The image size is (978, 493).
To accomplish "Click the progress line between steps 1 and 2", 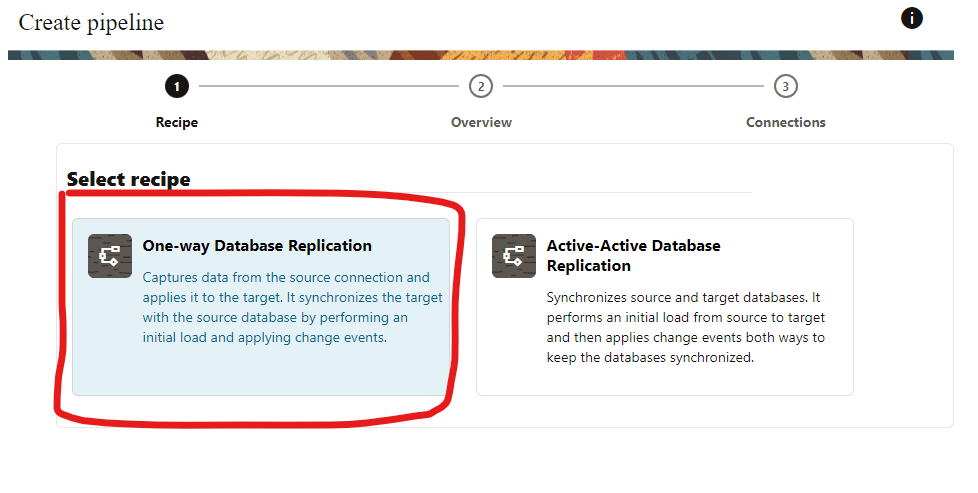I will tap(328, 86).
